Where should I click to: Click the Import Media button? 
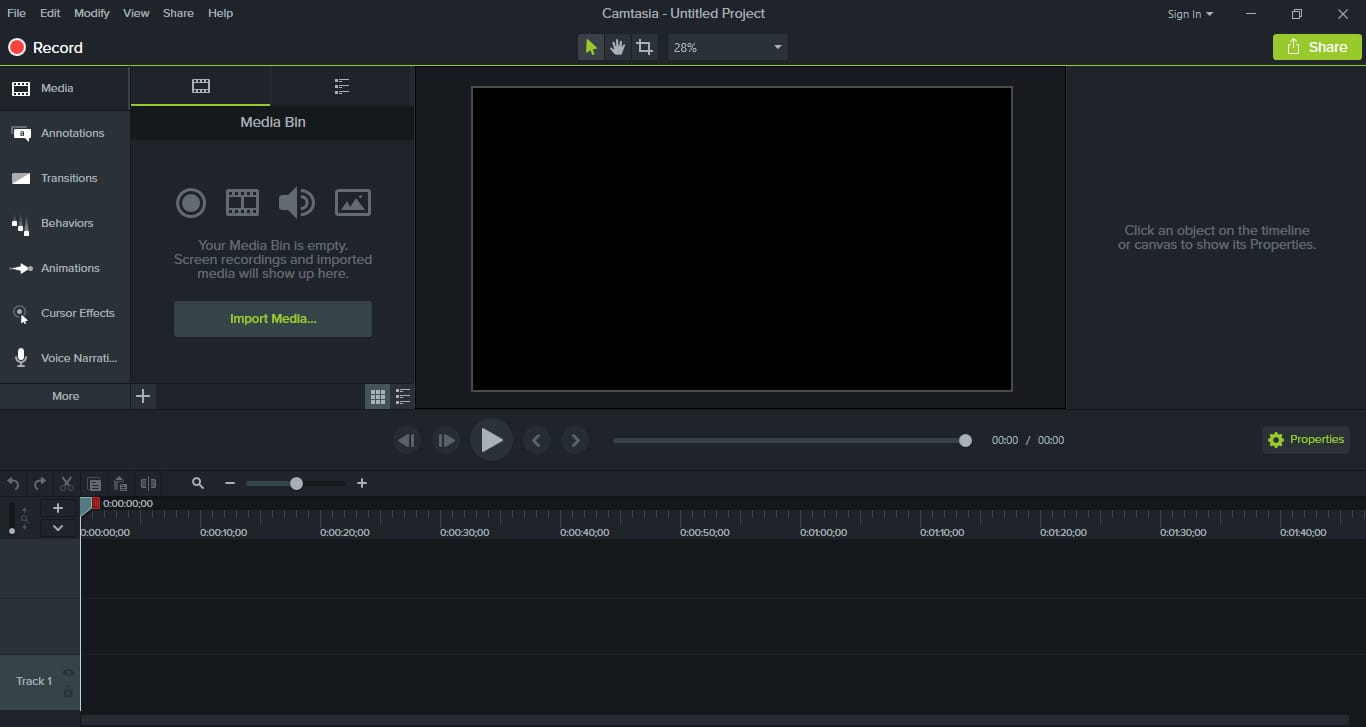(x=273, y=319)
